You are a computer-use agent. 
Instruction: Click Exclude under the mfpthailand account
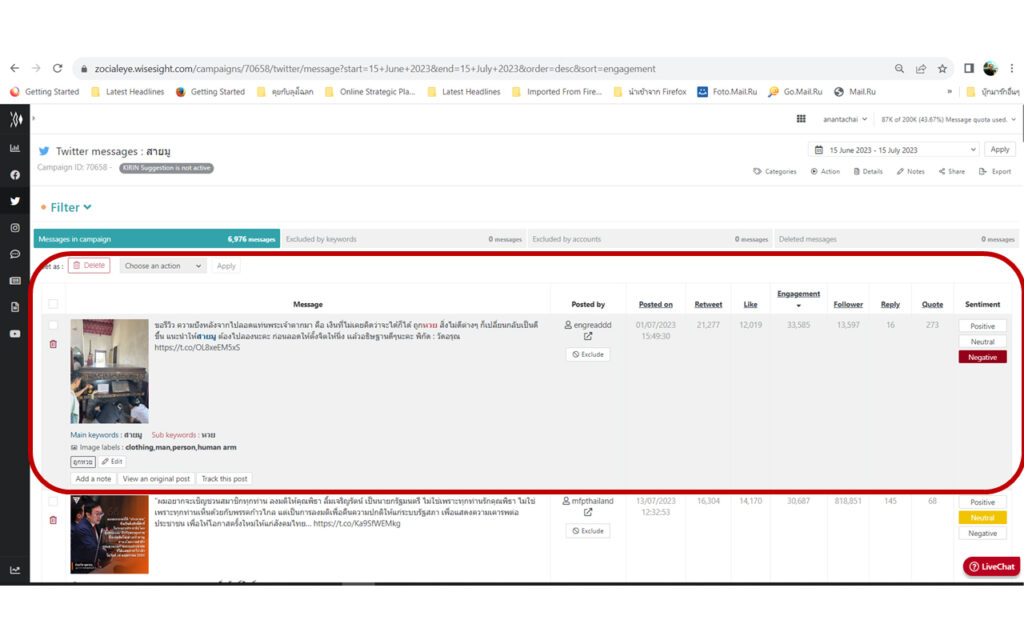tap(588, 531)
